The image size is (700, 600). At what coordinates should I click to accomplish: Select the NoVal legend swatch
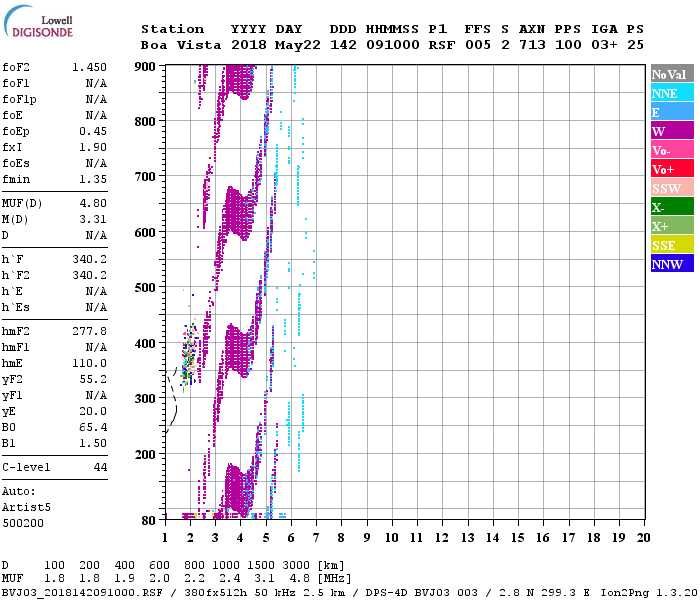[672, 74]
